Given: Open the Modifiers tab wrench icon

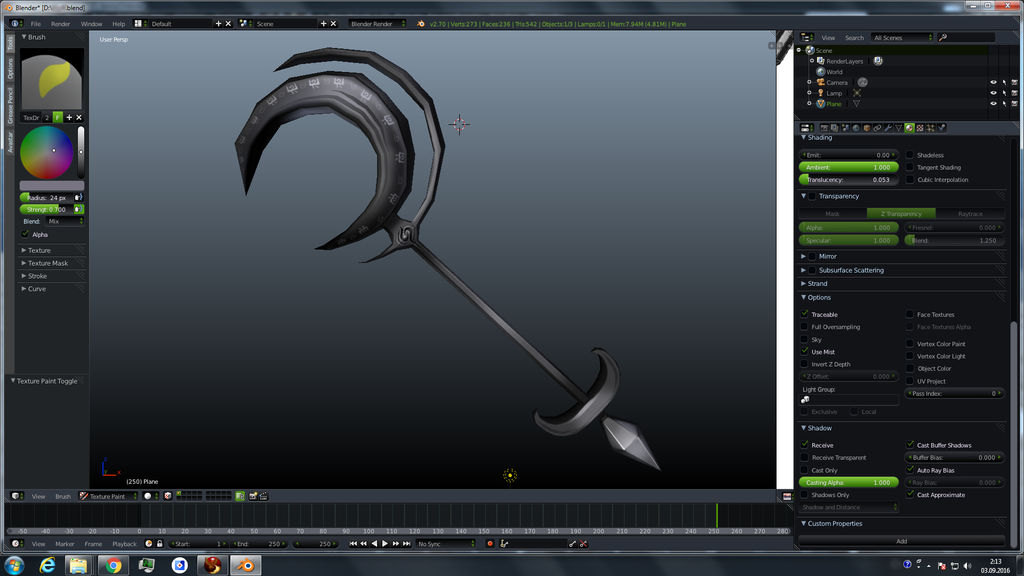Looking at the screenshot, I should coord(888,127).
